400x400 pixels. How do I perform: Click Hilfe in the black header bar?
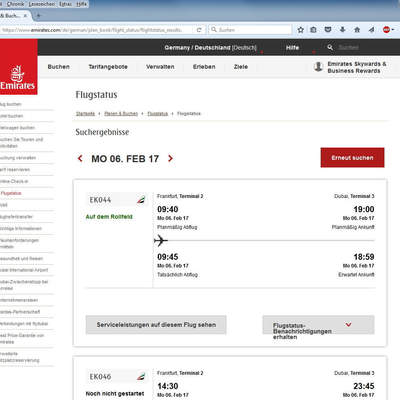point(292,48)
